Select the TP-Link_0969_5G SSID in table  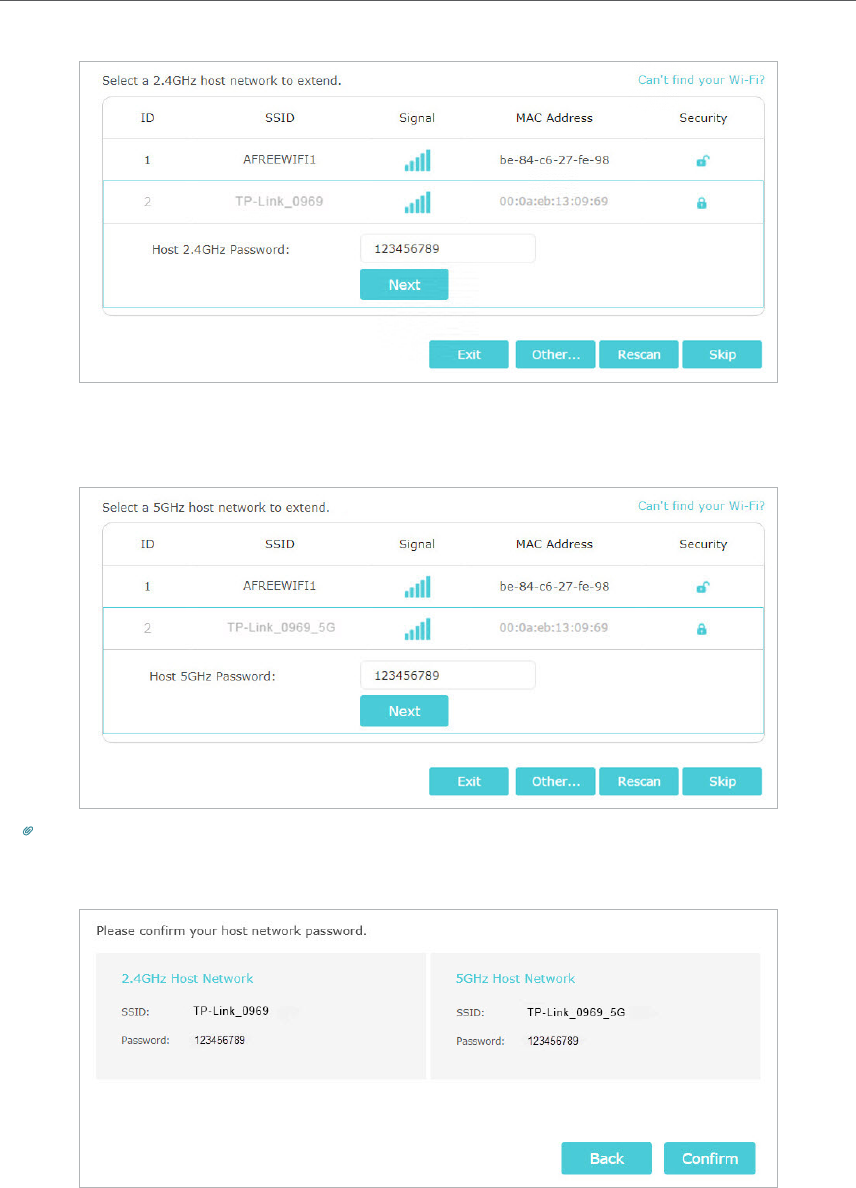click(x=281, y=627)
